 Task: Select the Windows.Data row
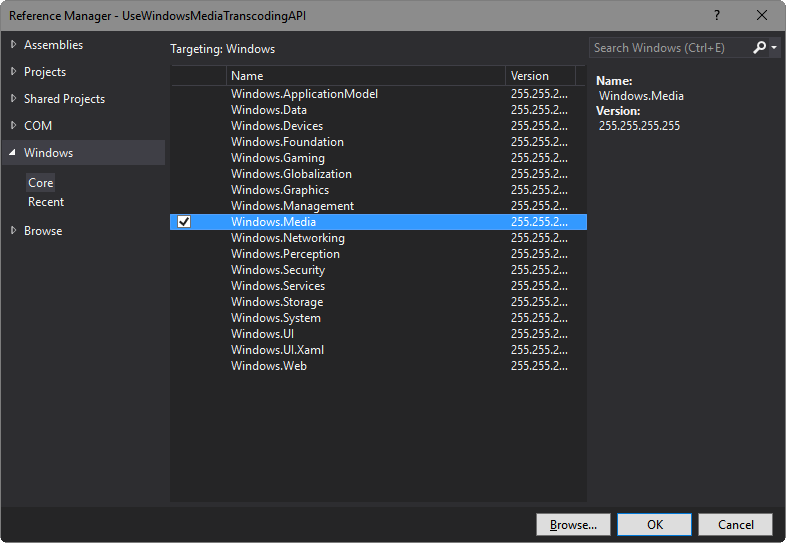point(378,110)
